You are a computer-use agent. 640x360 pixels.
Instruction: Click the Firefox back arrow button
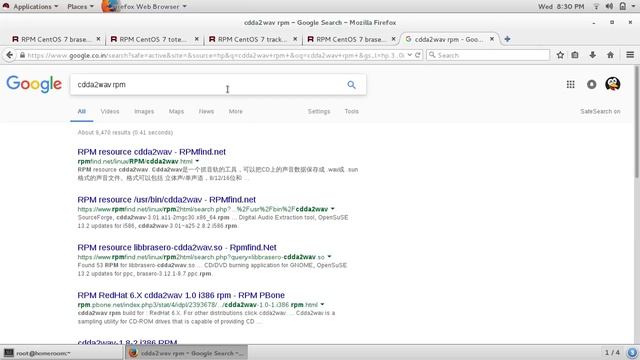click(9, 55)
